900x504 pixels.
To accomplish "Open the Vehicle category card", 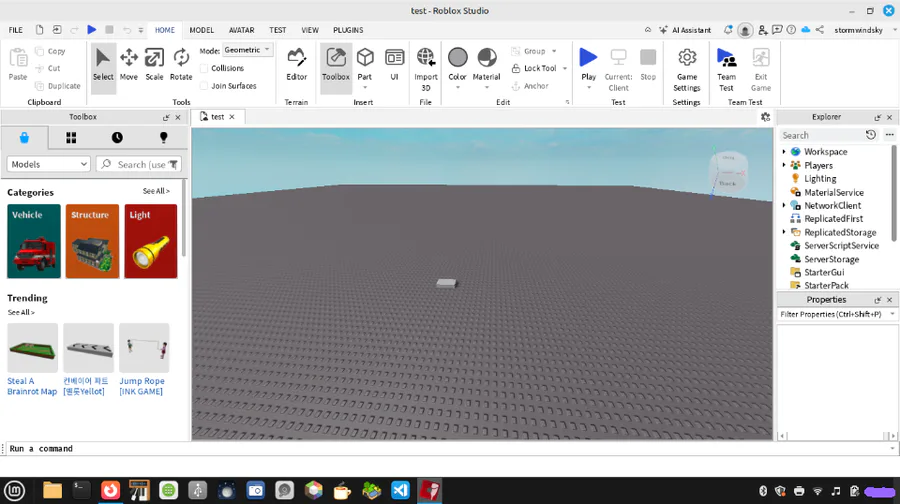I will tap(34, 241).
